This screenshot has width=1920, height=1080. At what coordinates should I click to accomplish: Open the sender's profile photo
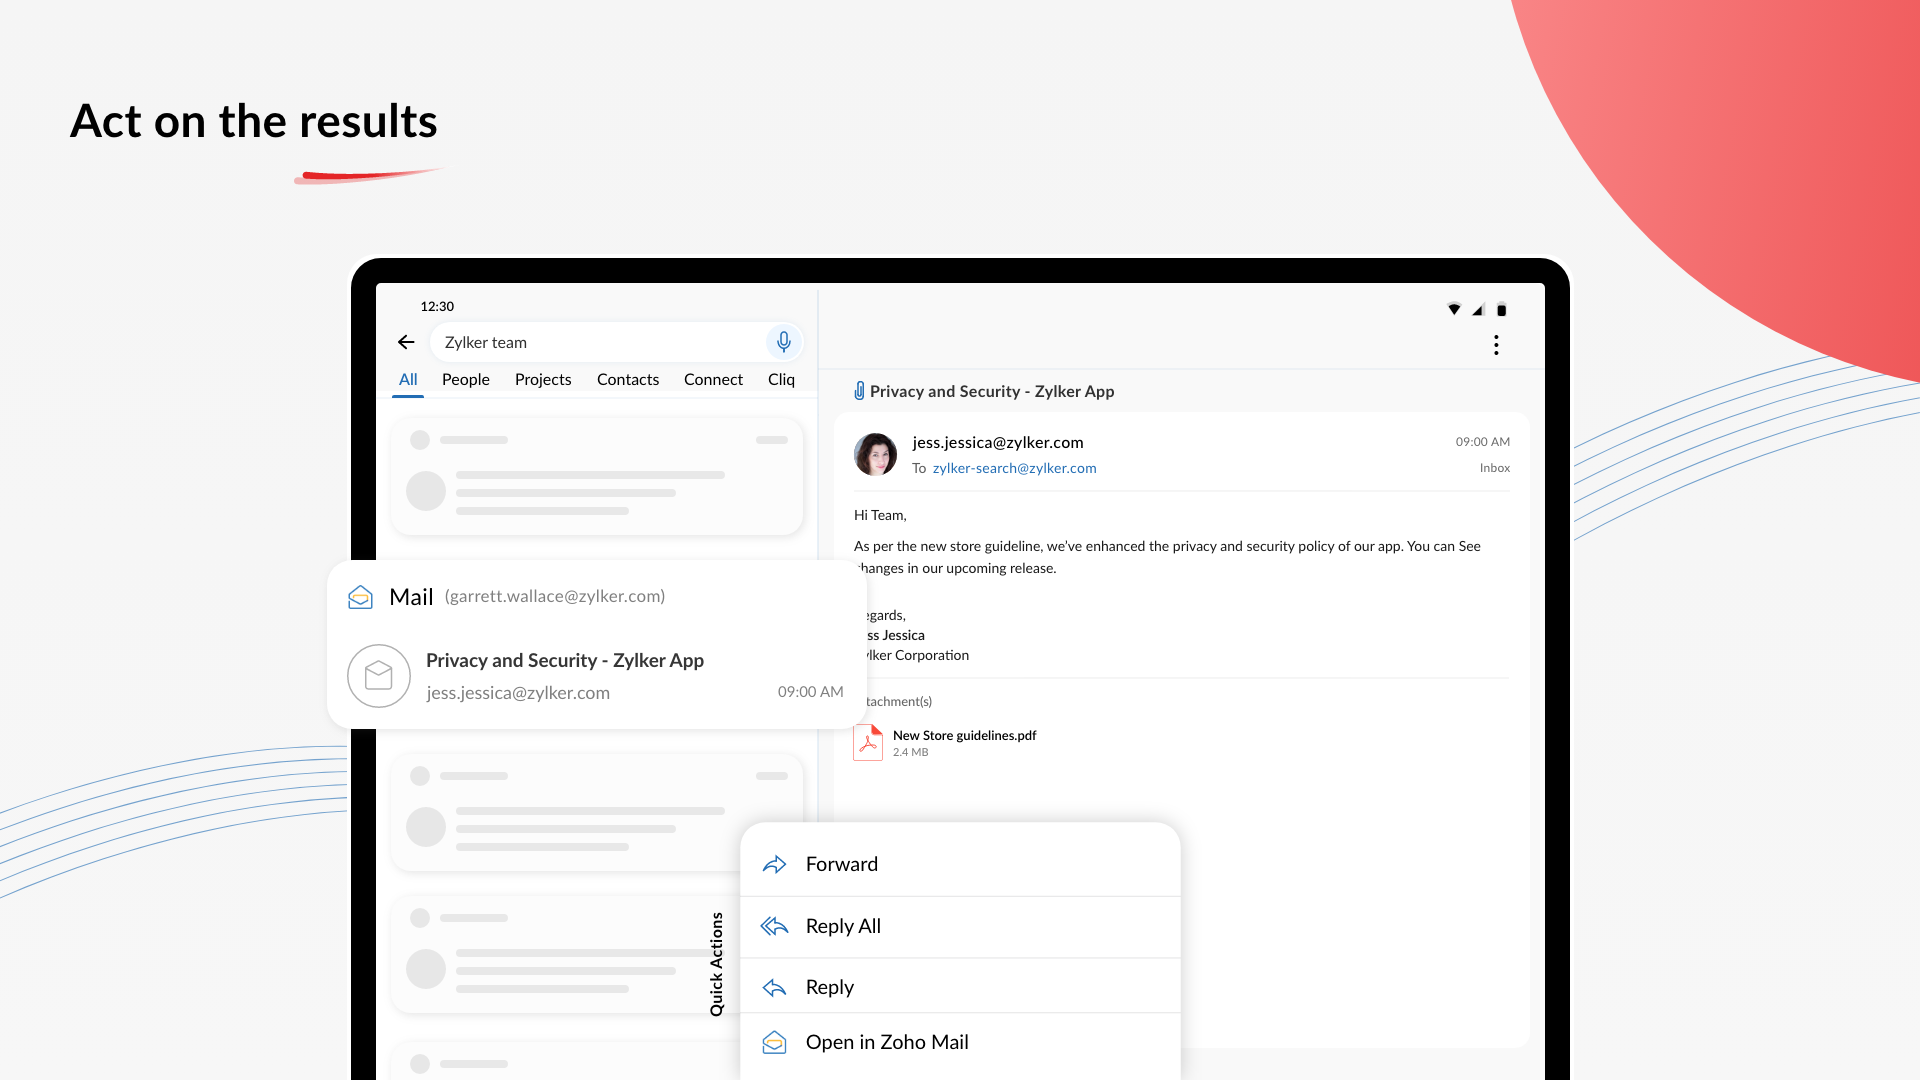click(x=876, y=454)
